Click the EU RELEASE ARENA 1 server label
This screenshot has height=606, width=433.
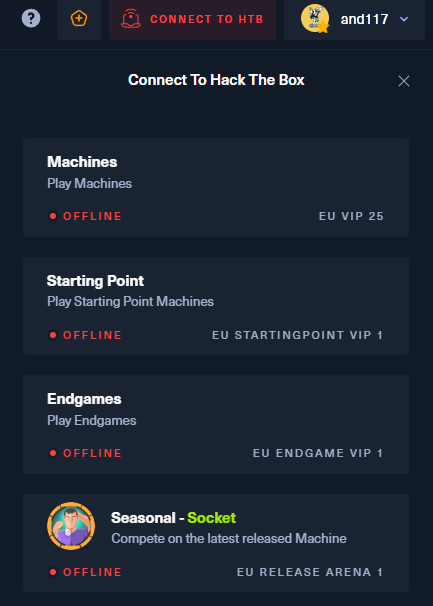click(x=310, y=572)
